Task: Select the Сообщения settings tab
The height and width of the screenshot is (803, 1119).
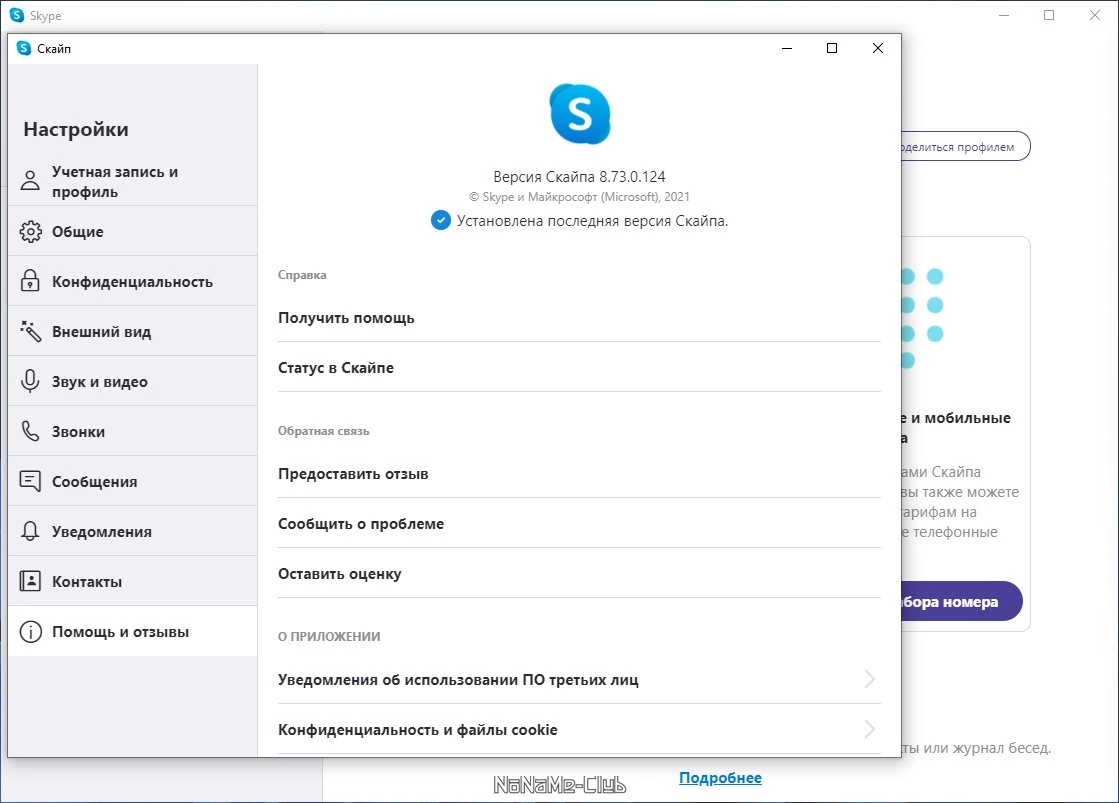Action: 133,481
